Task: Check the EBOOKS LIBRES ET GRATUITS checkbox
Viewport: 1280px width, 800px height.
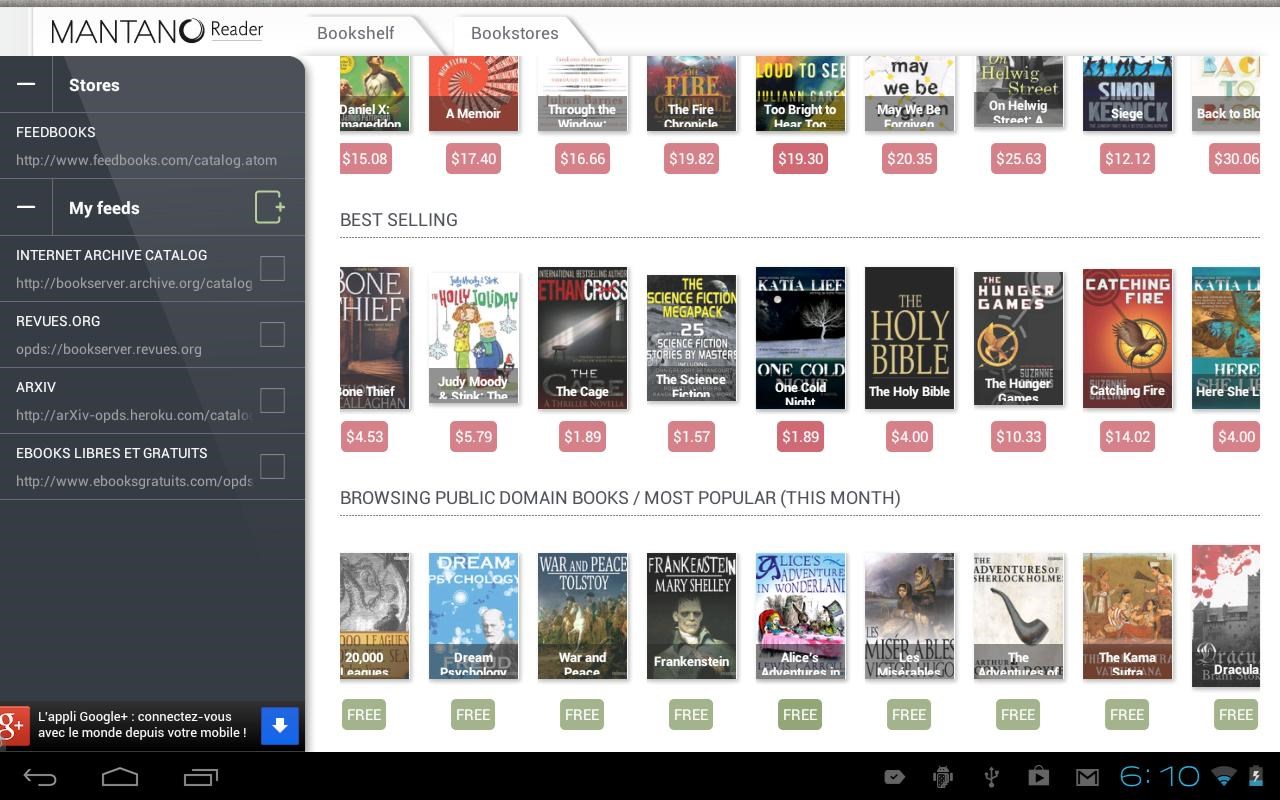Action: pyautogui.click(x=272, y=466)
